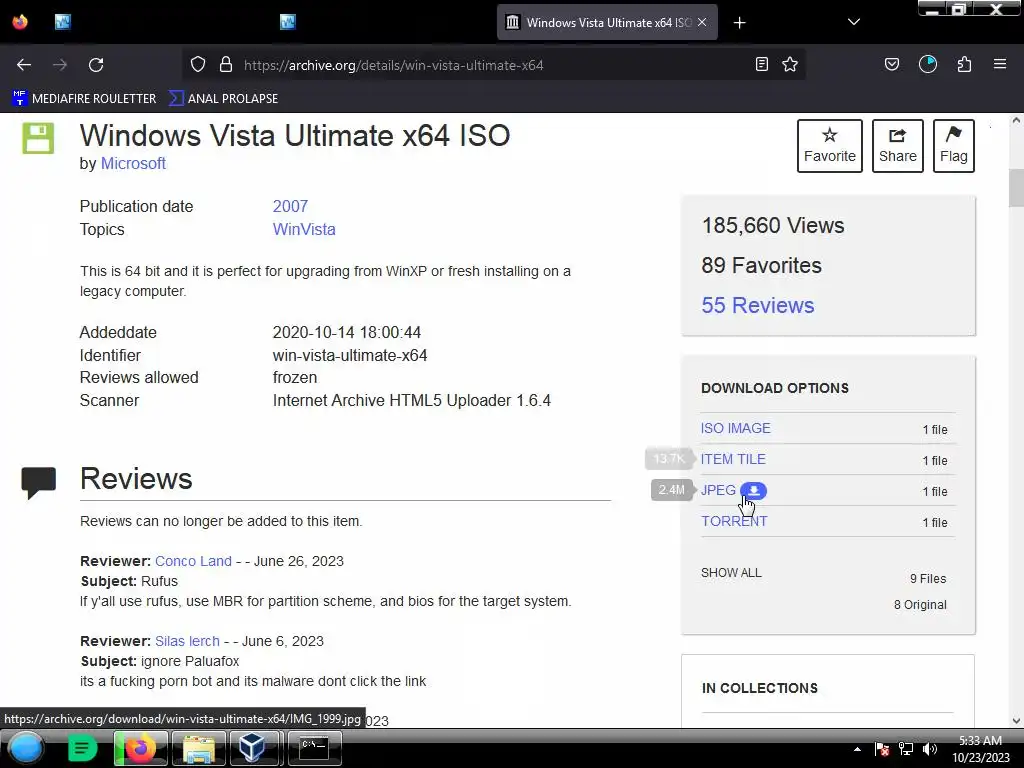Open the MEDIAFIRE ROULETTER bookmark

(x=84, y=99)
